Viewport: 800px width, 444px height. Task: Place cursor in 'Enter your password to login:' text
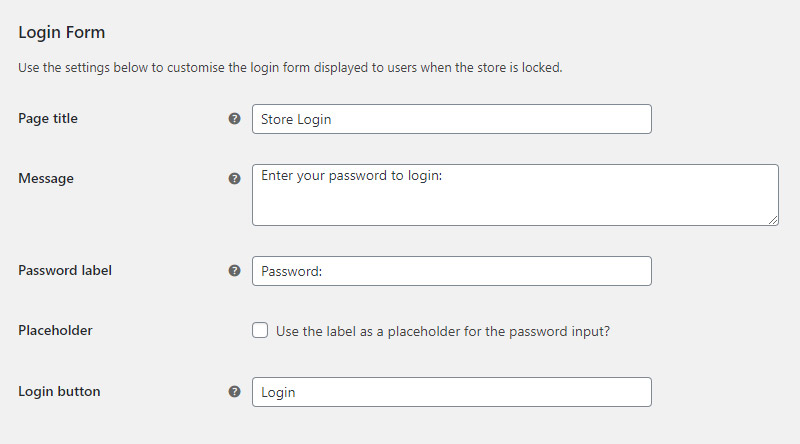tap(352, 176)
